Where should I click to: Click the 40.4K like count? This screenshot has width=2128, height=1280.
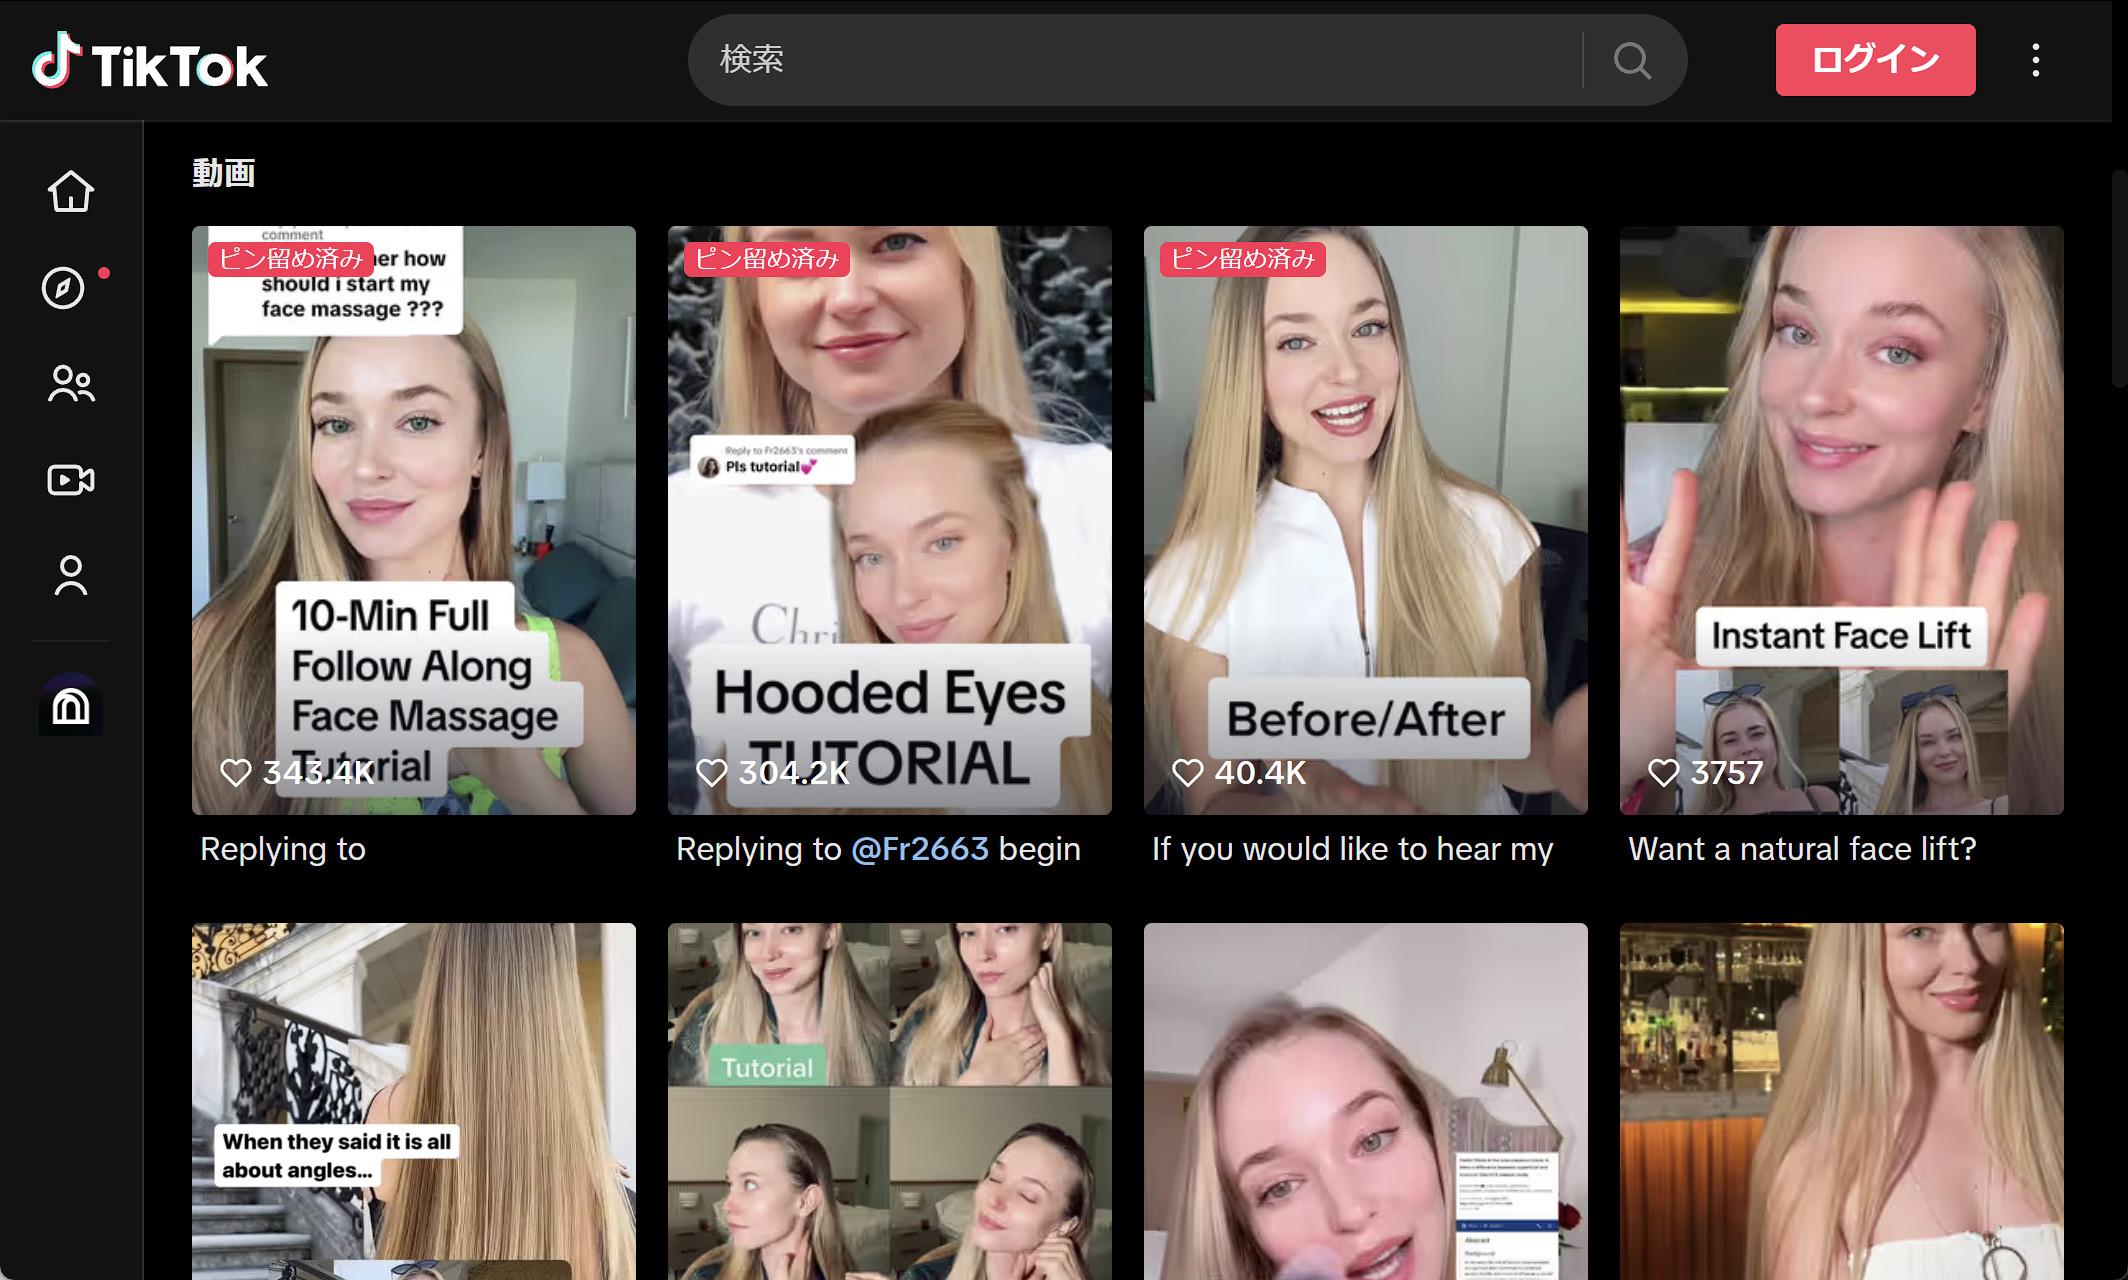(1260, 772)
